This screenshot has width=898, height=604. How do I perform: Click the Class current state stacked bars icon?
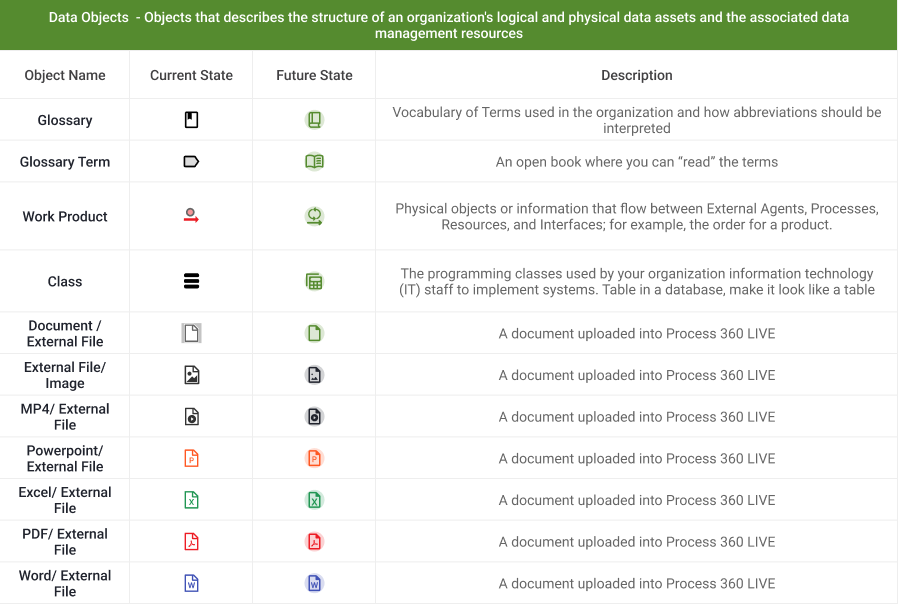[x=191, y=281]
